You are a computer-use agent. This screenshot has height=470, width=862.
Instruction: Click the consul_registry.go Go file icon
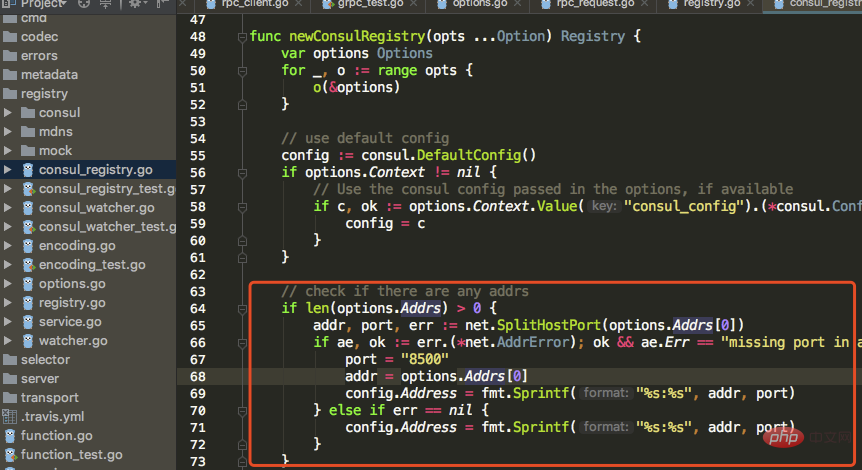tap(28, 170)
